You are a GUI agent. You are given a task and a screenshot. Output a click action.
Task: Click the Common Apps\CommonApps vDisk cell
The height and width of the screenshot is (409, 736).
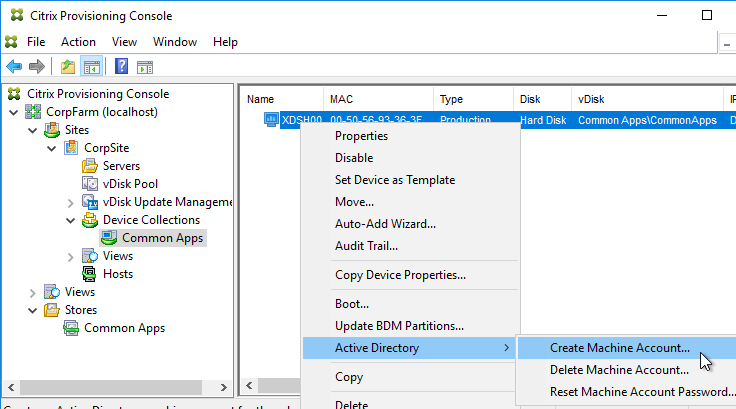pyautogui.click(x=647, y=120)
